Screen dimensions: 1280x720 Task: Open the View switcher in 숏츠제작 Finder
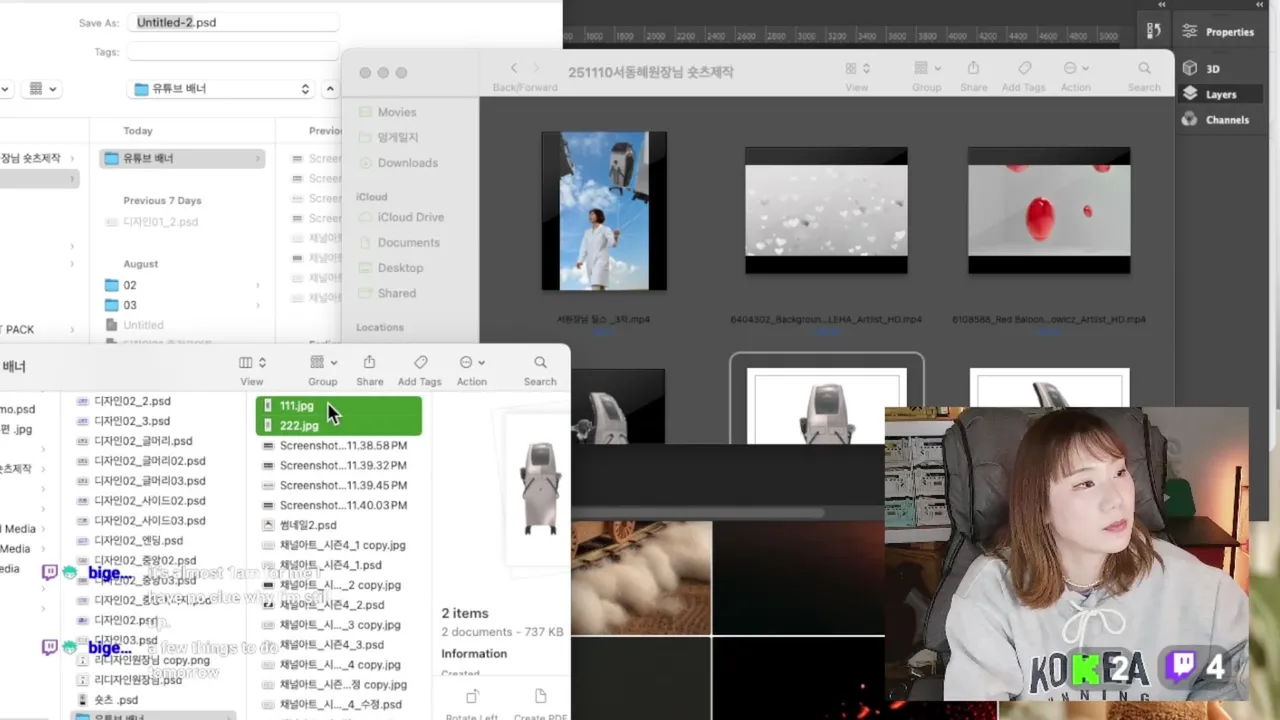pyautogui.click(x=857, y=69)
